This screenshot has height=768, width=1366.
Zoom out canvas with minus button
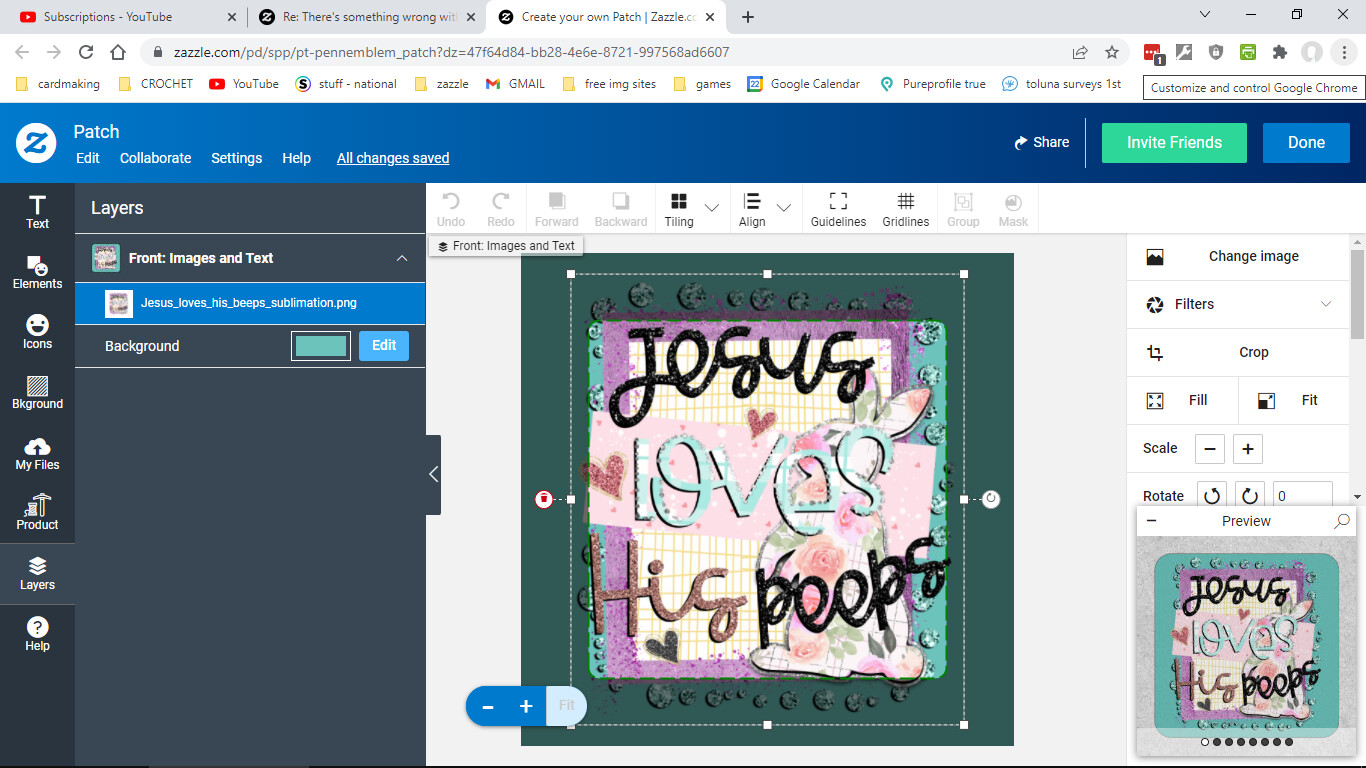point(488,706)
